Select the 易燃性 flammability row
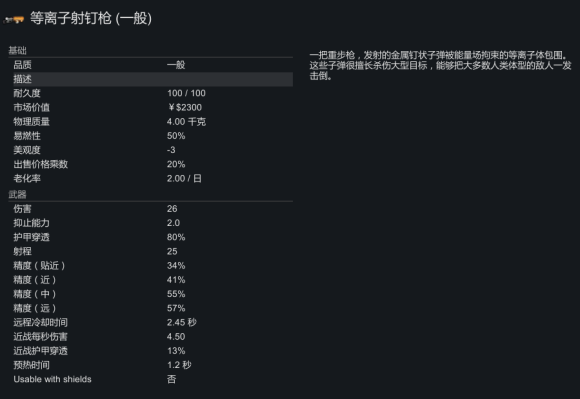 [151, 136]
